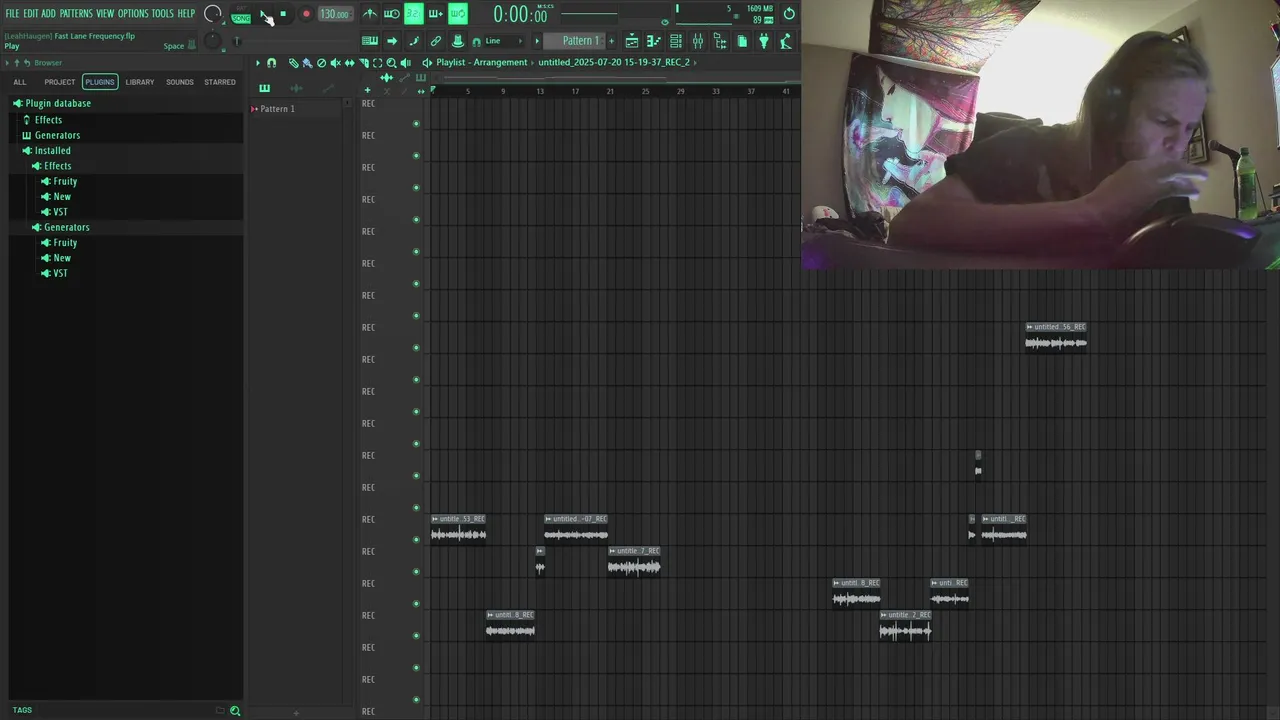
Task: Select the playlist Draw pencil tool
Action: [293, 62]
